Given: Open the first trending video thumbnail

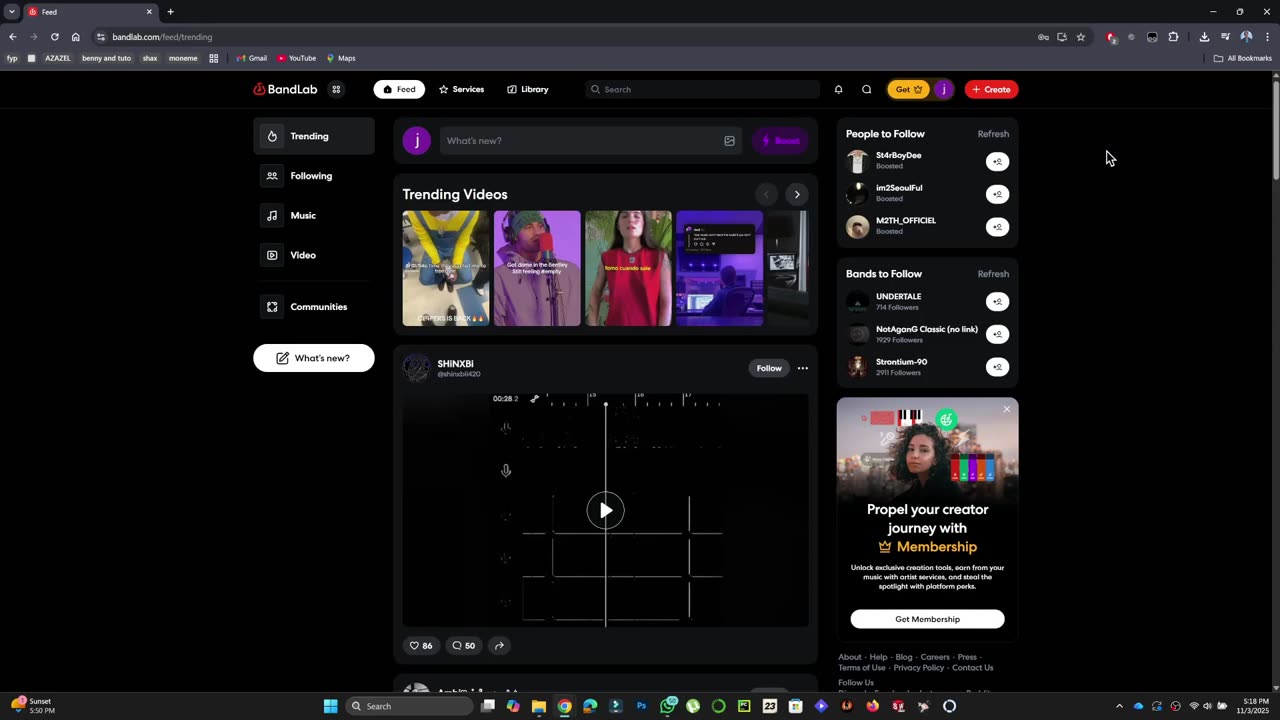Looking at the screenshot, I should [x=446, y=268].
